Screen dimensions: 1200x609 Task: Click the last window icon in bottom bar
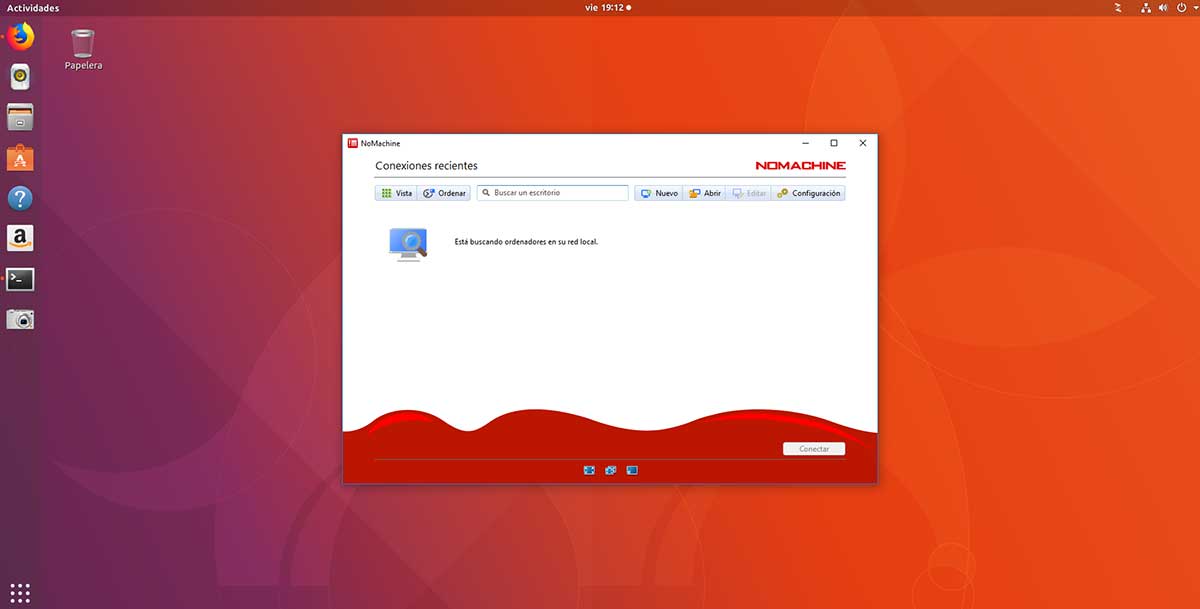[x=632, y=470]
